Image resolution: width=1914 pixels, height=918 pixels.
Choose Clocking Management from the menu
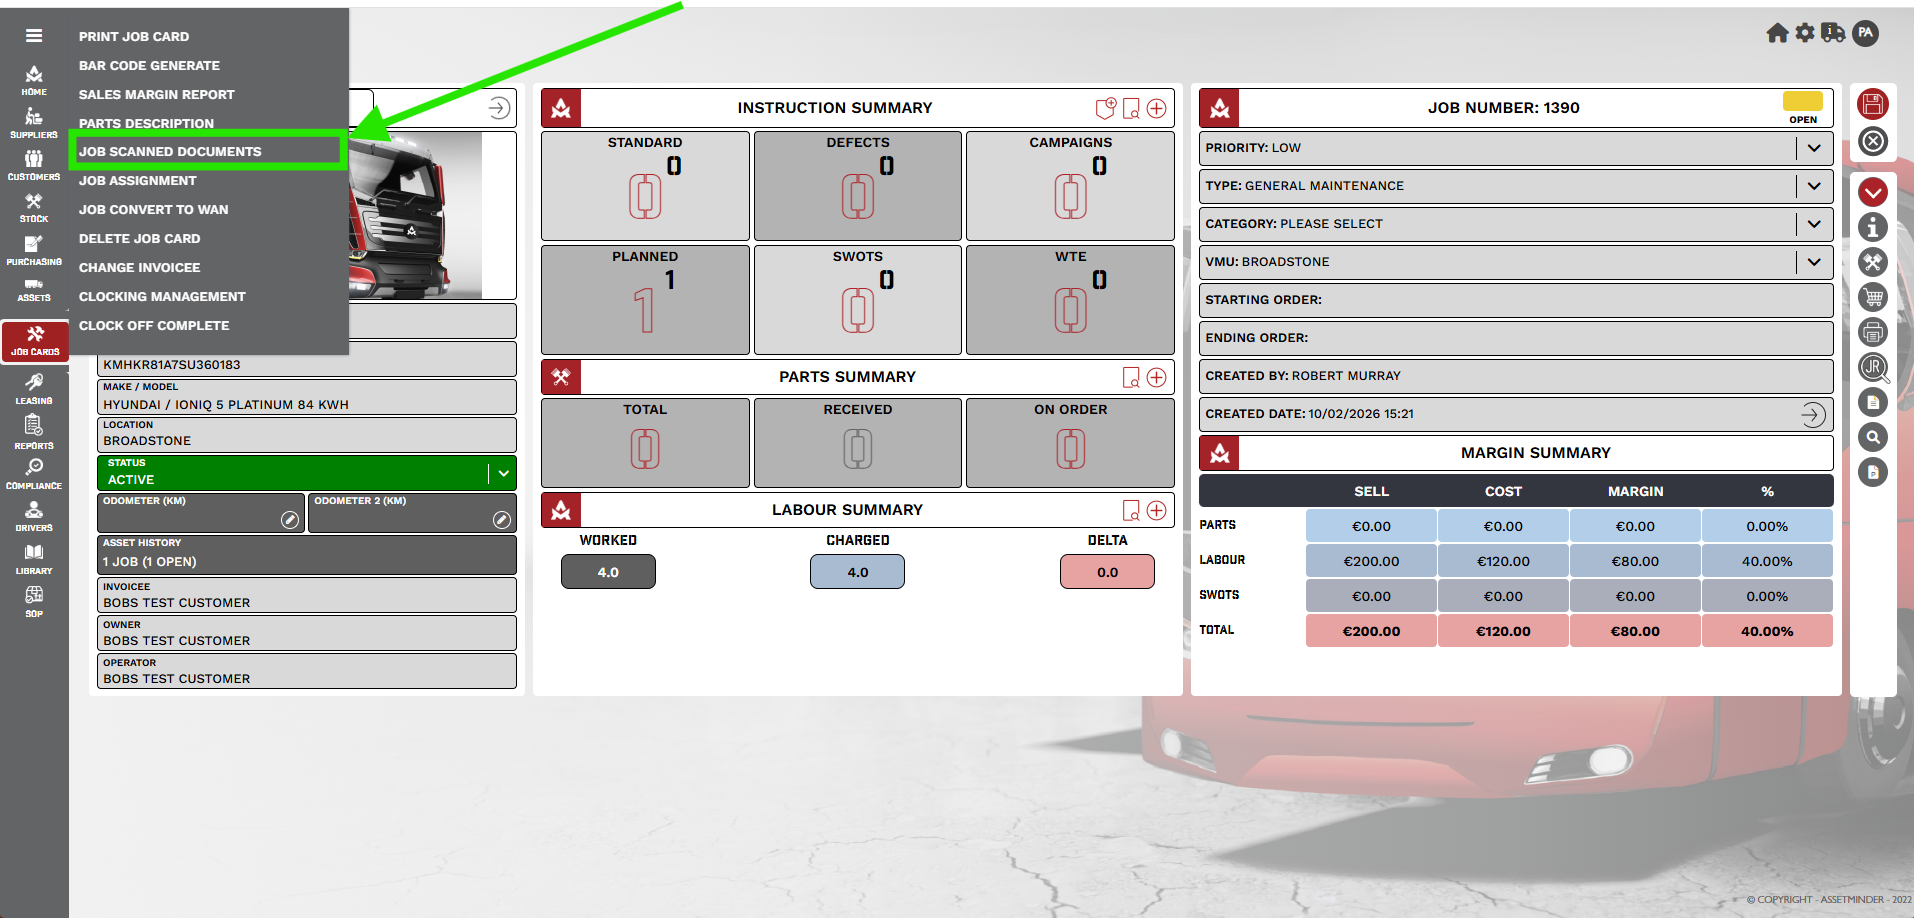pyautogui.click(x=162, y=297)
